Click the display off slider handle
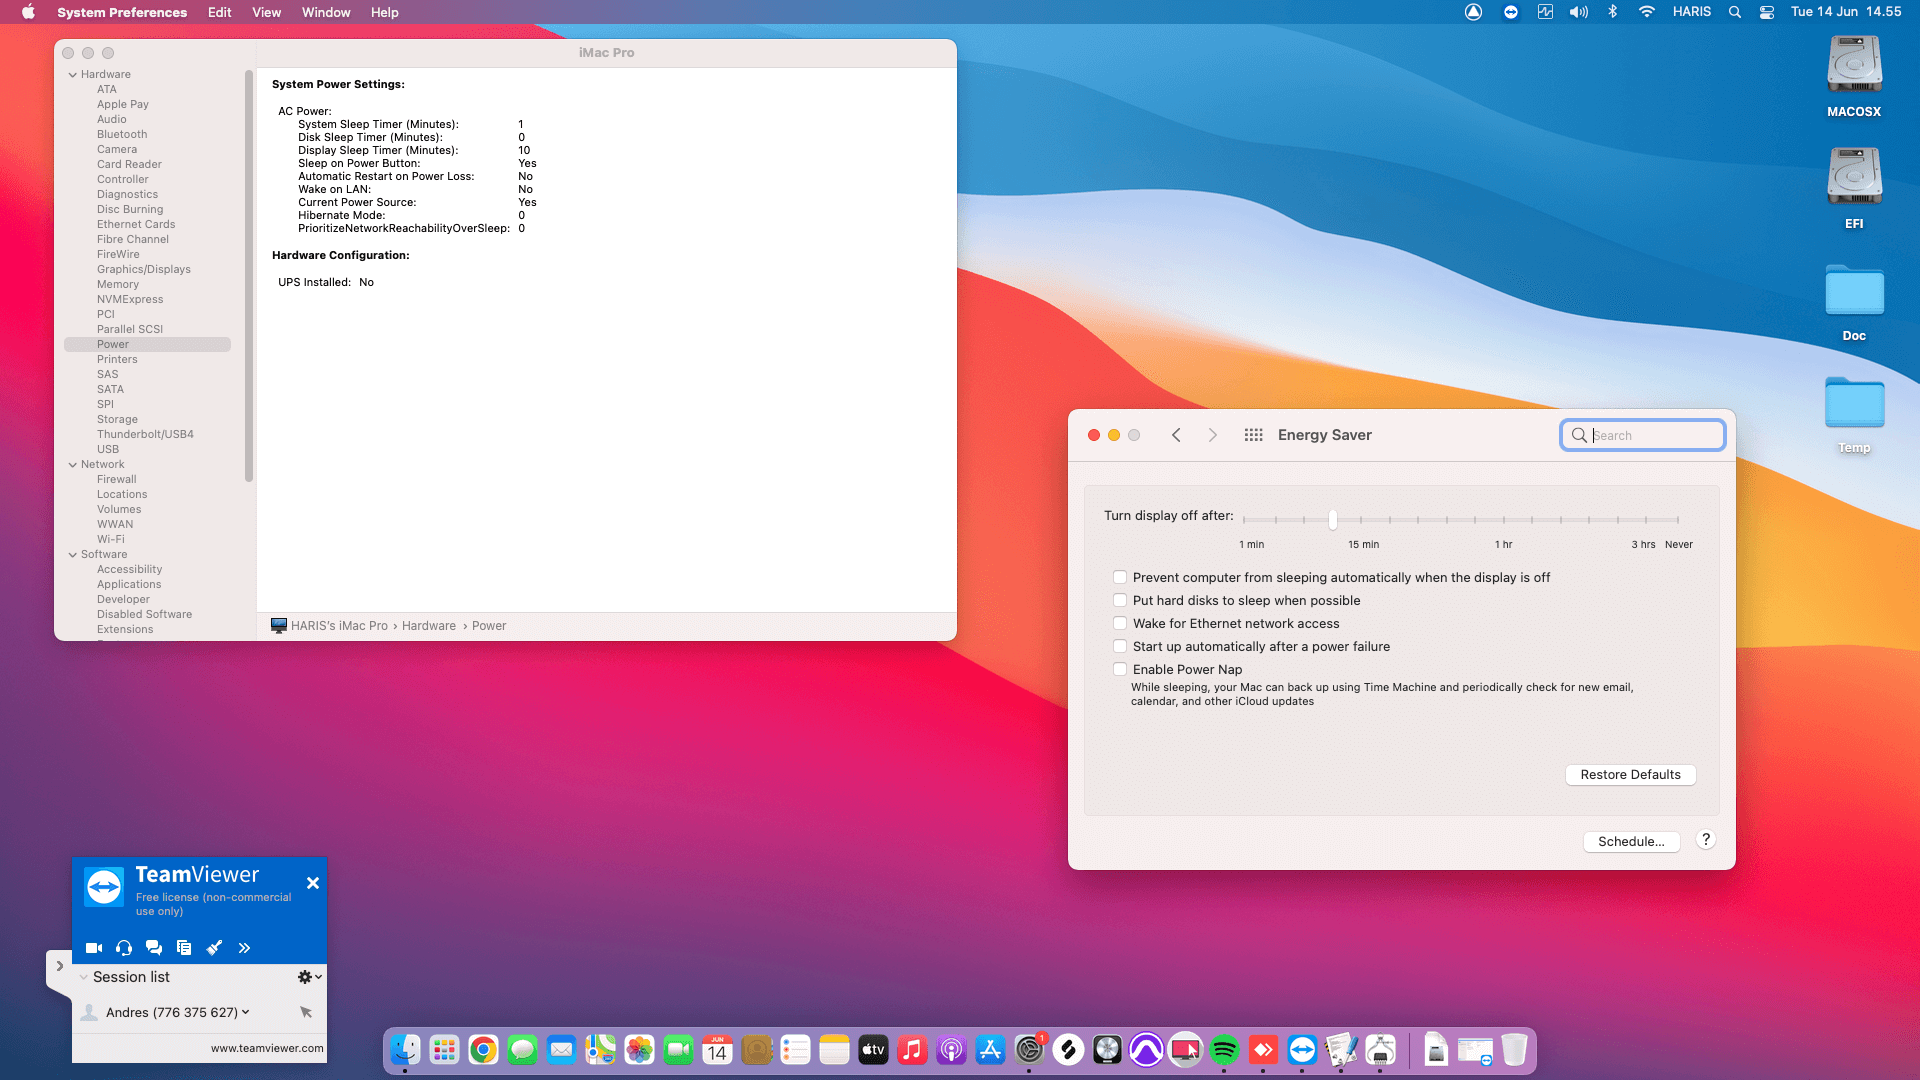This screenshot has height=1080, width=1920. click(x=1333, y=520)
